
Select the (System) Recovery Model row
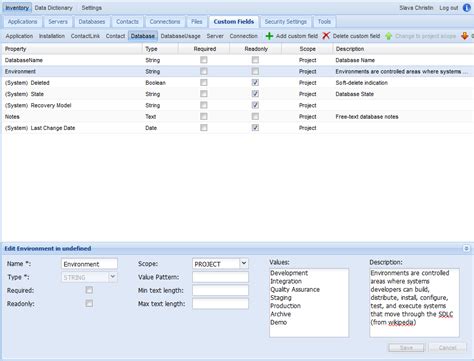click(237, 105)
